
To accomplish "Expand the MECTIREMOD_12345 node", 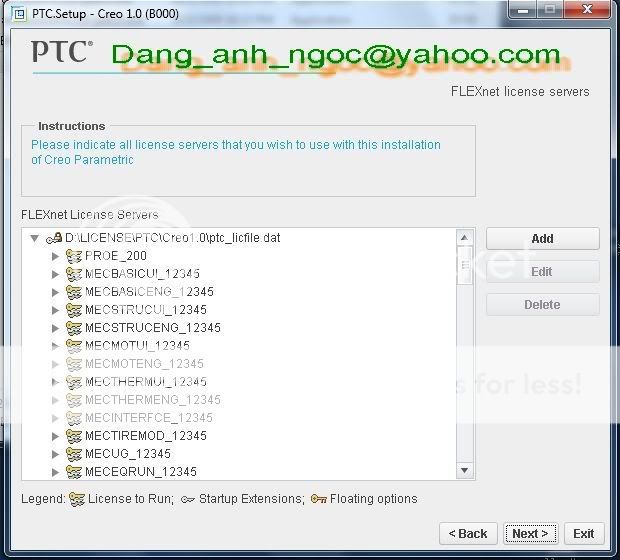I will pos(56,436).
